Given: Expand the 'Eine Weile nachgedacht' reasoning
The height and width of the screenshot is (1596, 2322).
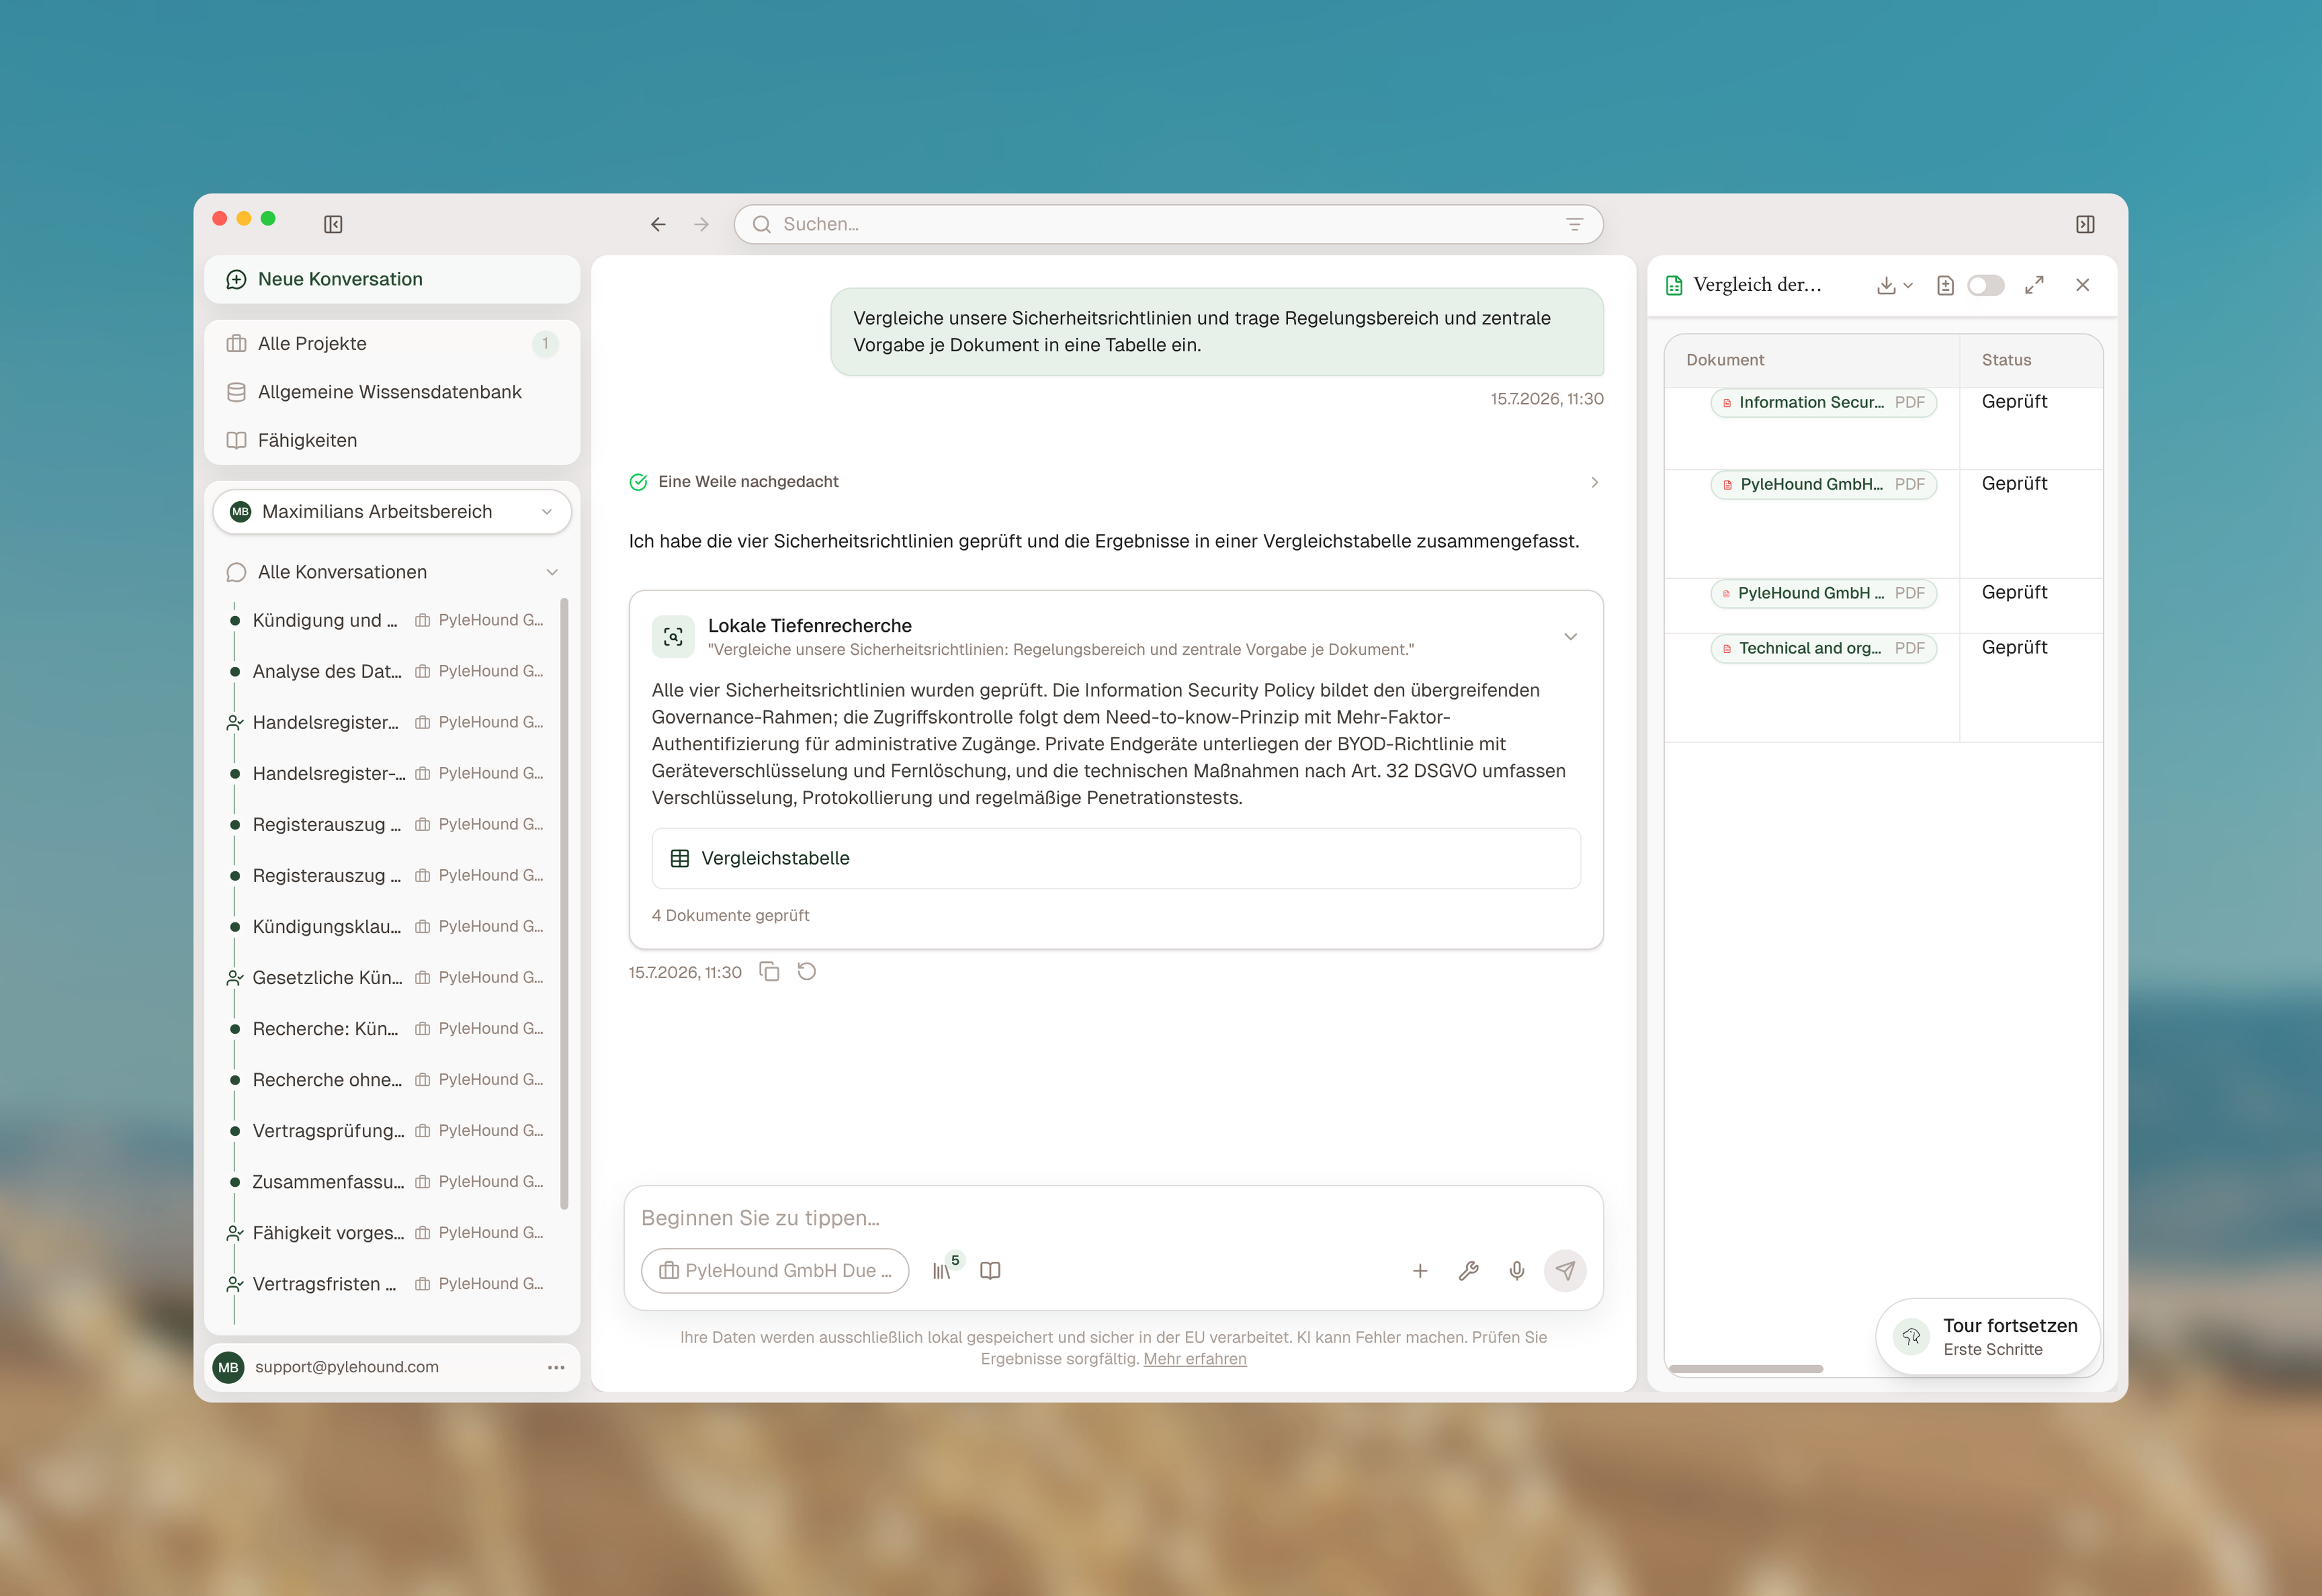Looking at the screenshot, I should click(1115, 482).
